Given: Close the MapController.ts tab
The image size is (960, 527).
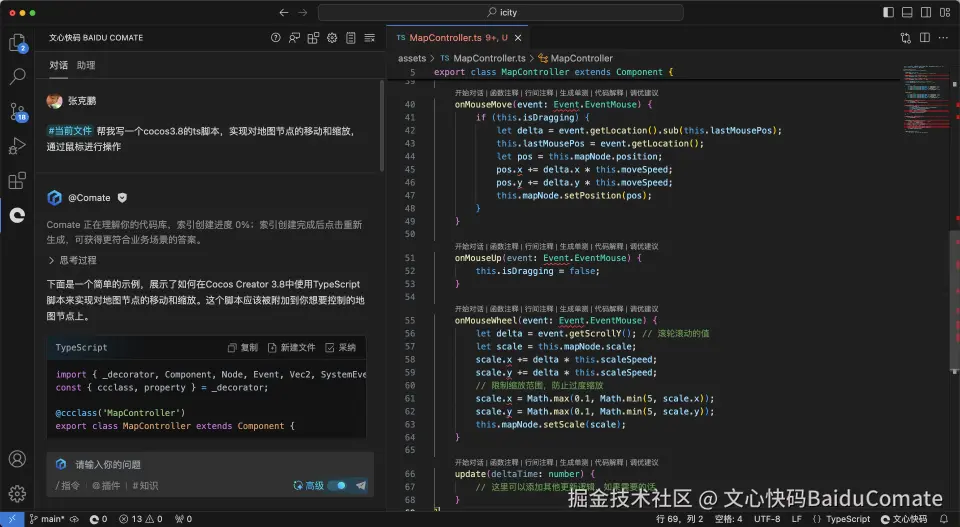Looking at the screenshot, I should (518, 38).
